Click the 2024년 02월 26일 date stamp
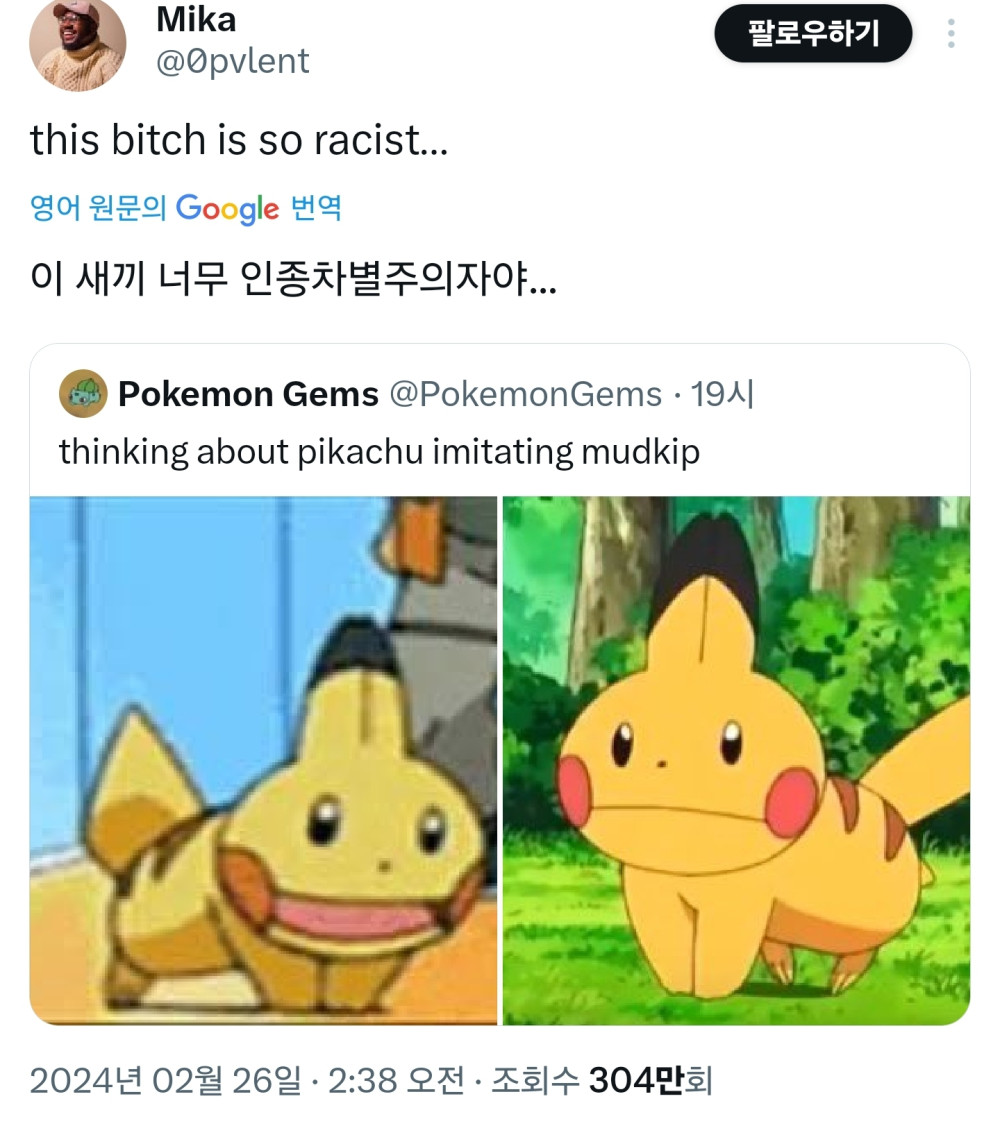The height and width of the screenshot is (1126, 1000). pos(165,1080)
